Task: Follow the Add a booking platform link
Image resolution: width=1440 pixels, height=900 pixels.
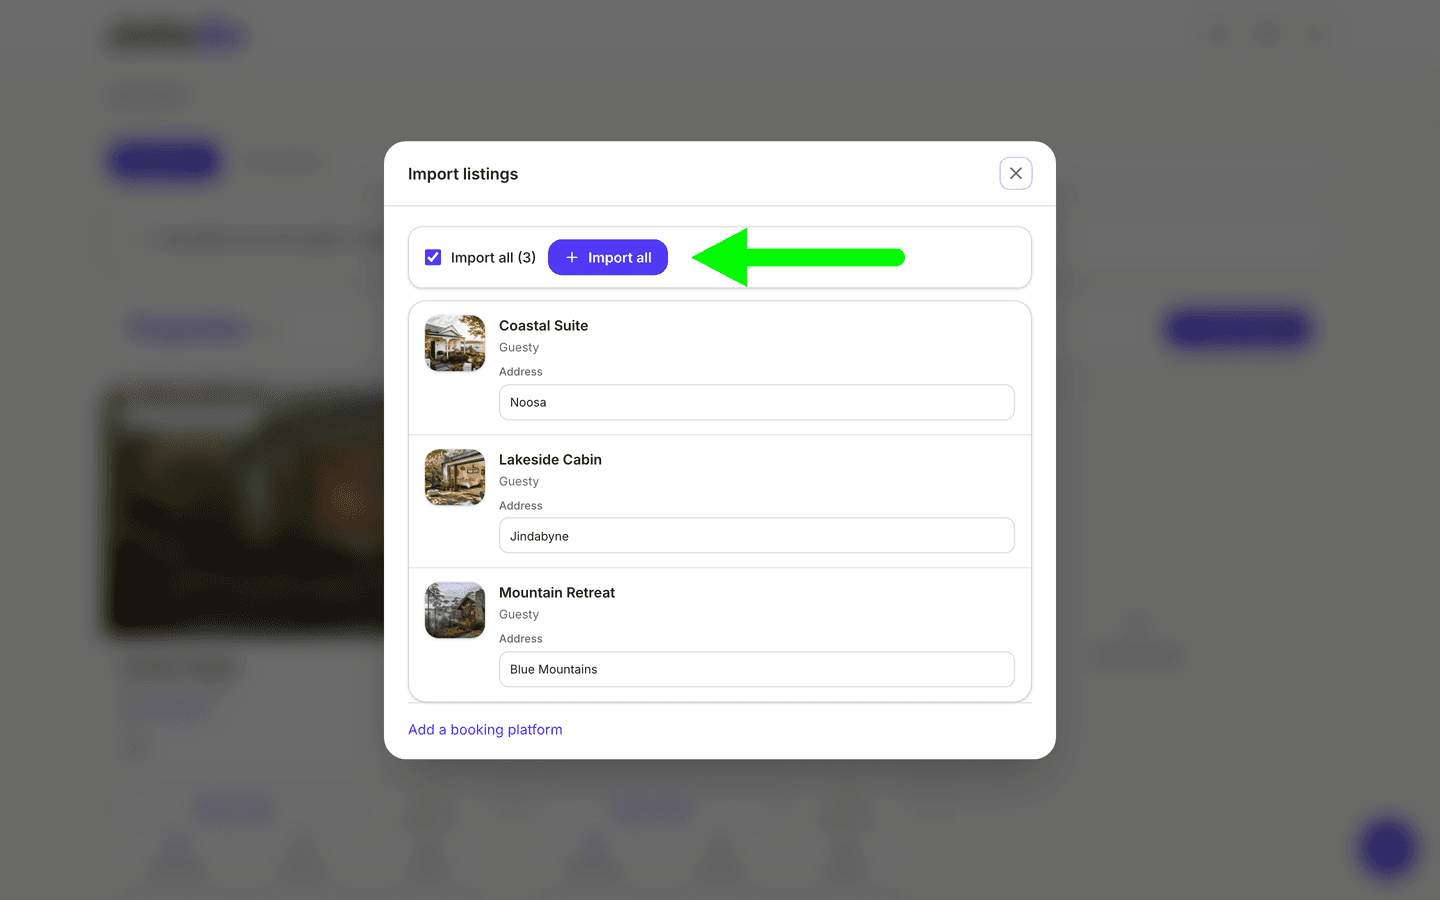Action: pos(485,730)
